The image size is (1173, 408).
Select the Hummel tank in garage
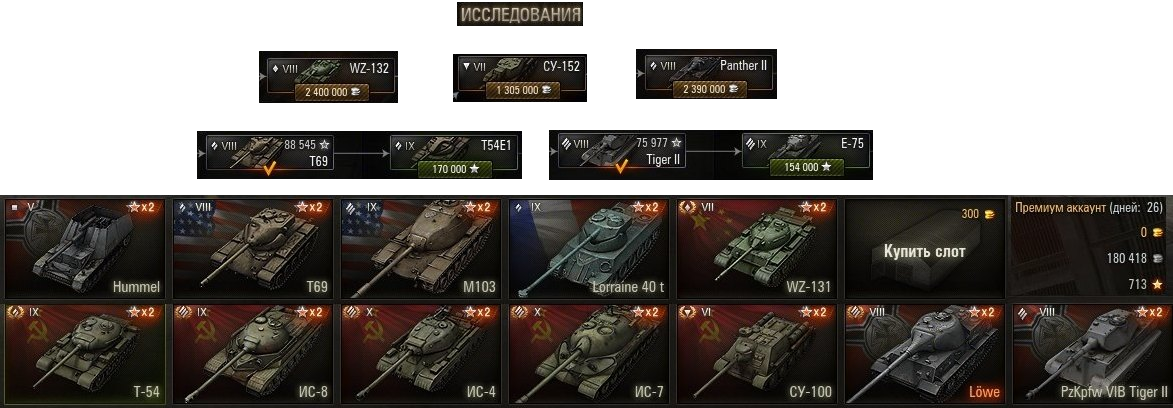click(x=85, y=249)
